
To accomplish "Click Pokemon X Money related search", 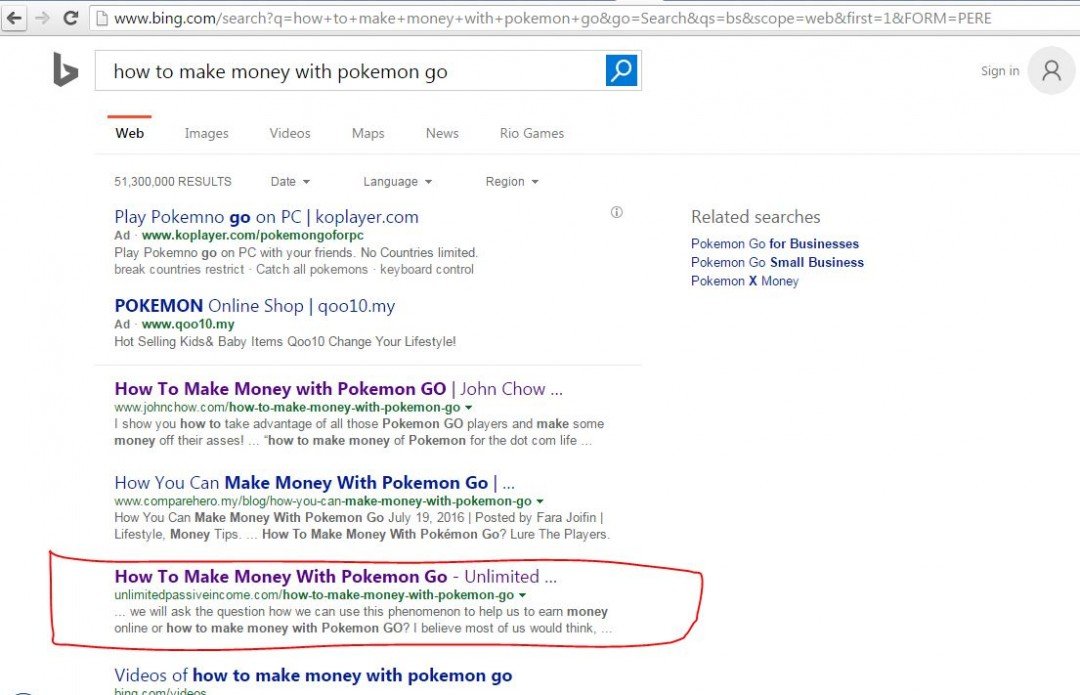I will [745, 281].
